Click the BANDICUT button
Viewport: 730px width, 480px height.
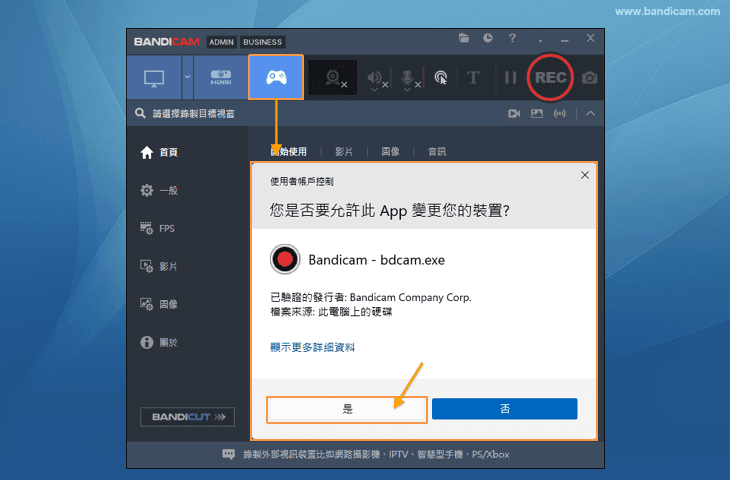coord(188,417)
